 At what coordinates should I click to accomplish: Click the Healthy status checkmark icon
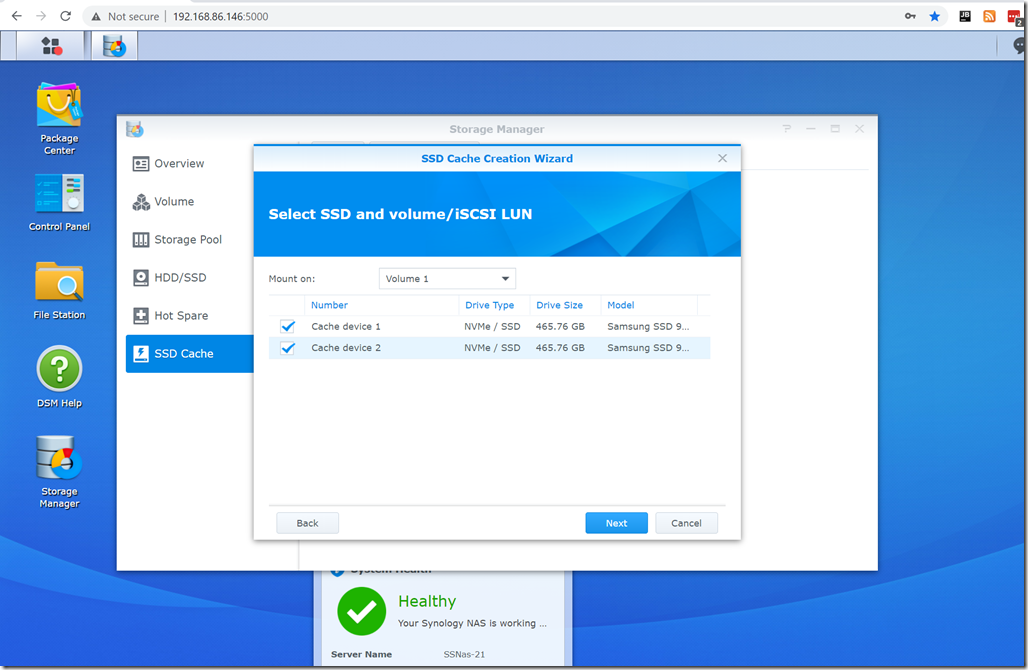361,611
